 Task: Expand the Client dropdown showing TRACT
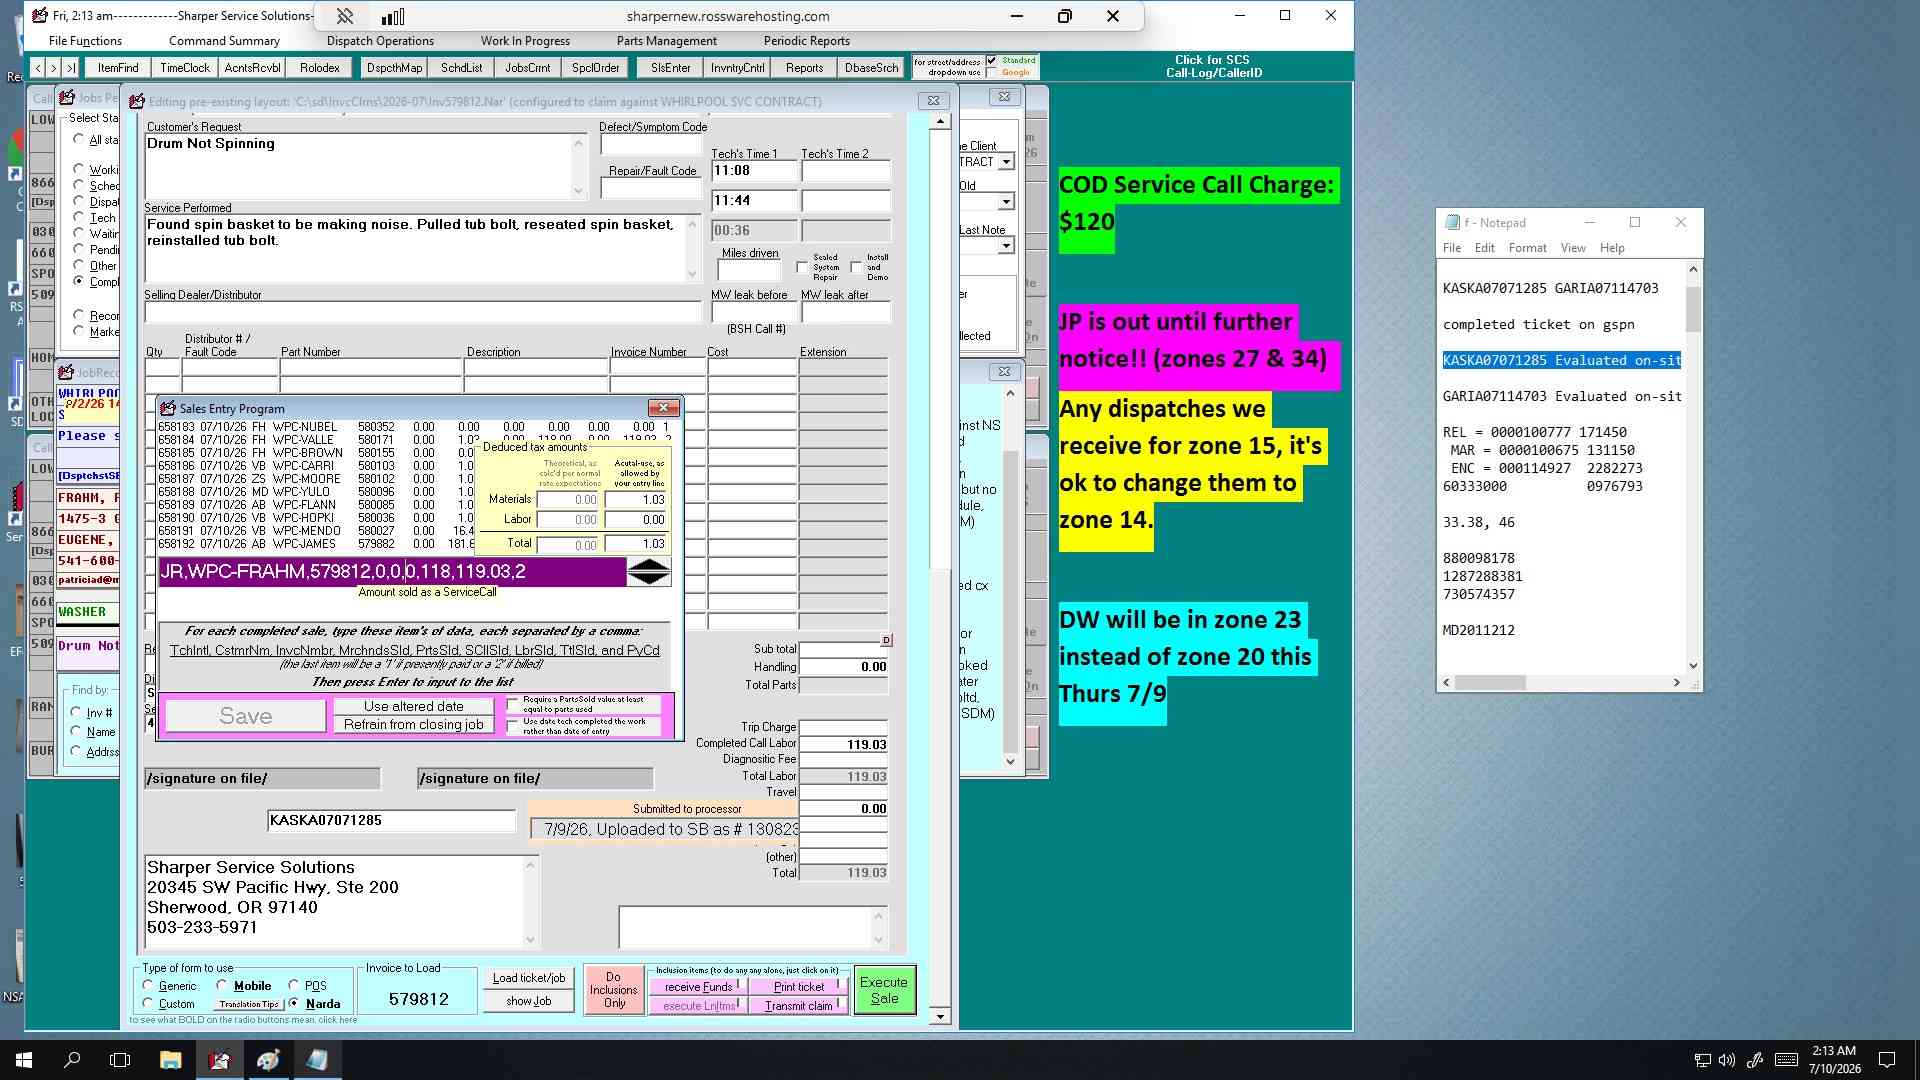(x=1006, y=162)
